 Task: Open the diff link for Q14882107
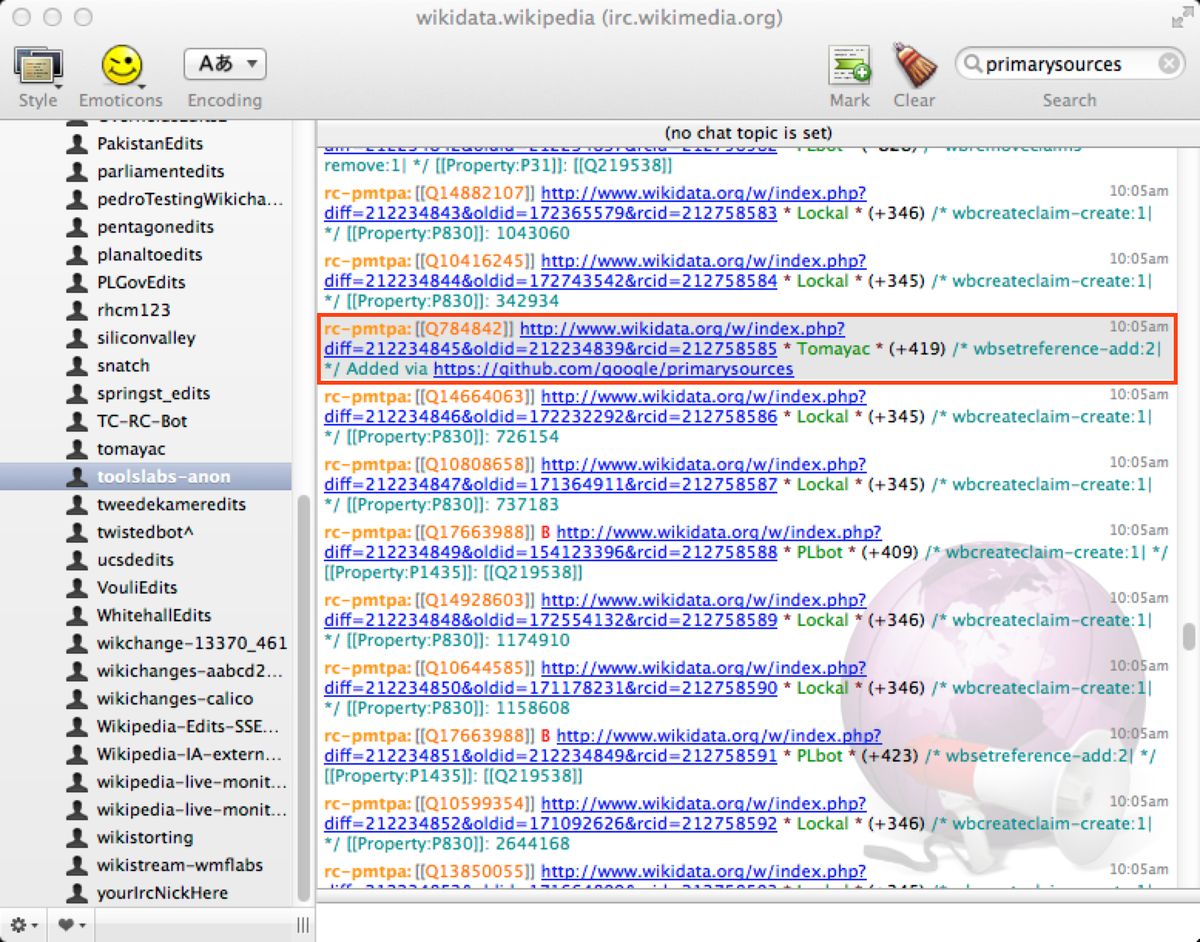tap(596, 203)
